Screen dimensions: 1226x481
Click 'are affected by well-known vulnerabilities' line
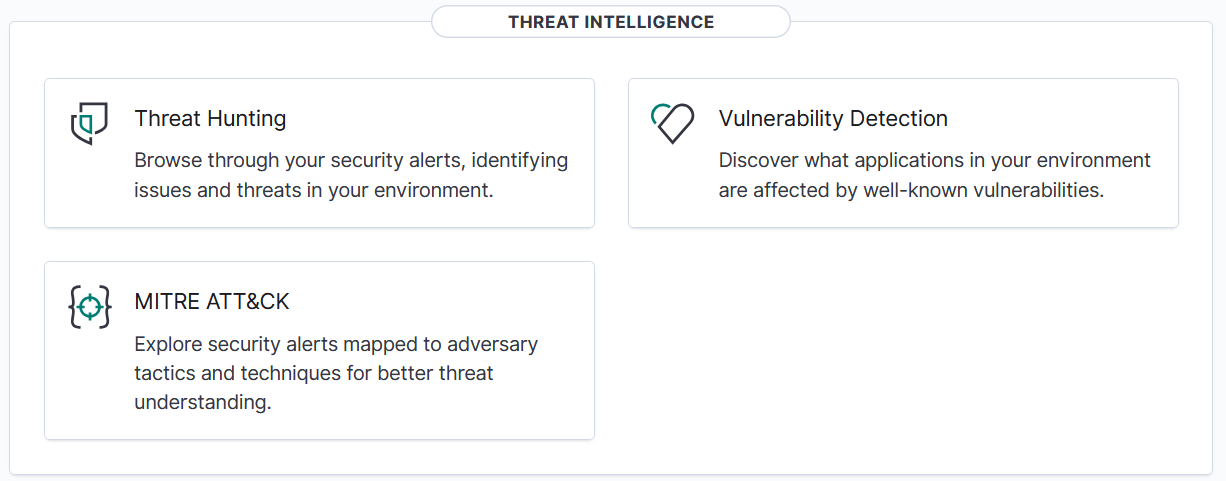911,190
